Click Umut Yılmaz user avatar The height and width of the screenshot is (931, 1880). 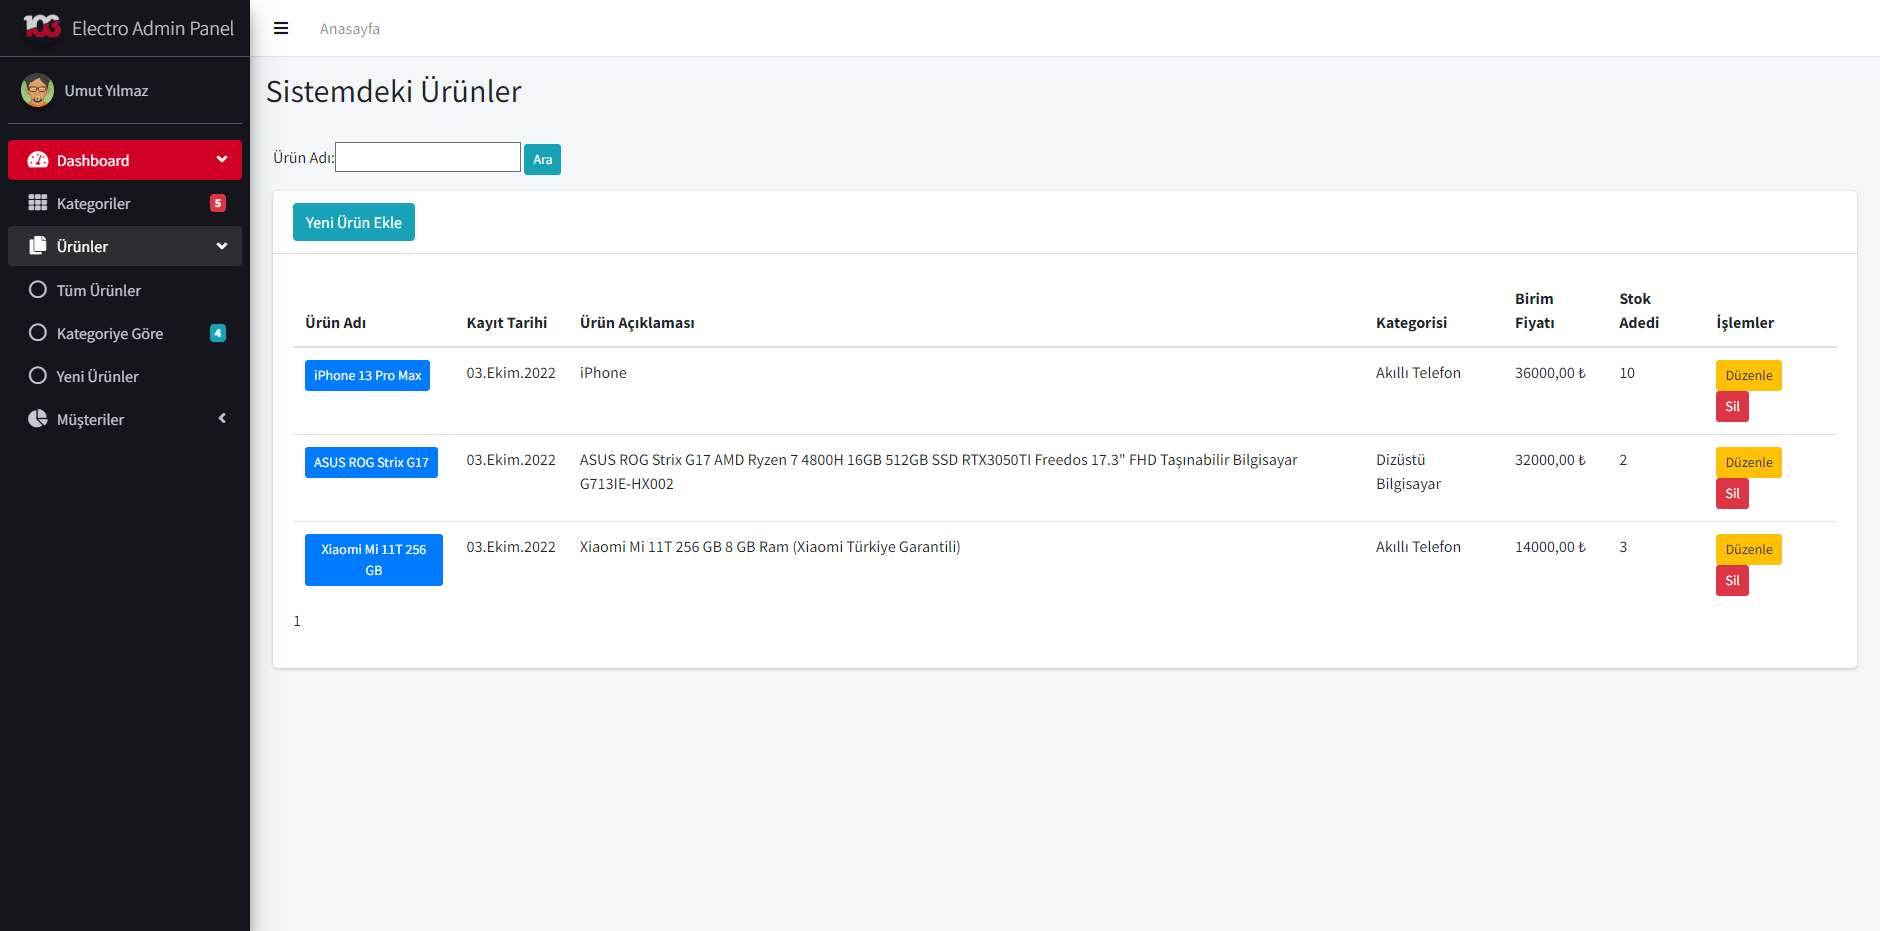coord(38,90)
